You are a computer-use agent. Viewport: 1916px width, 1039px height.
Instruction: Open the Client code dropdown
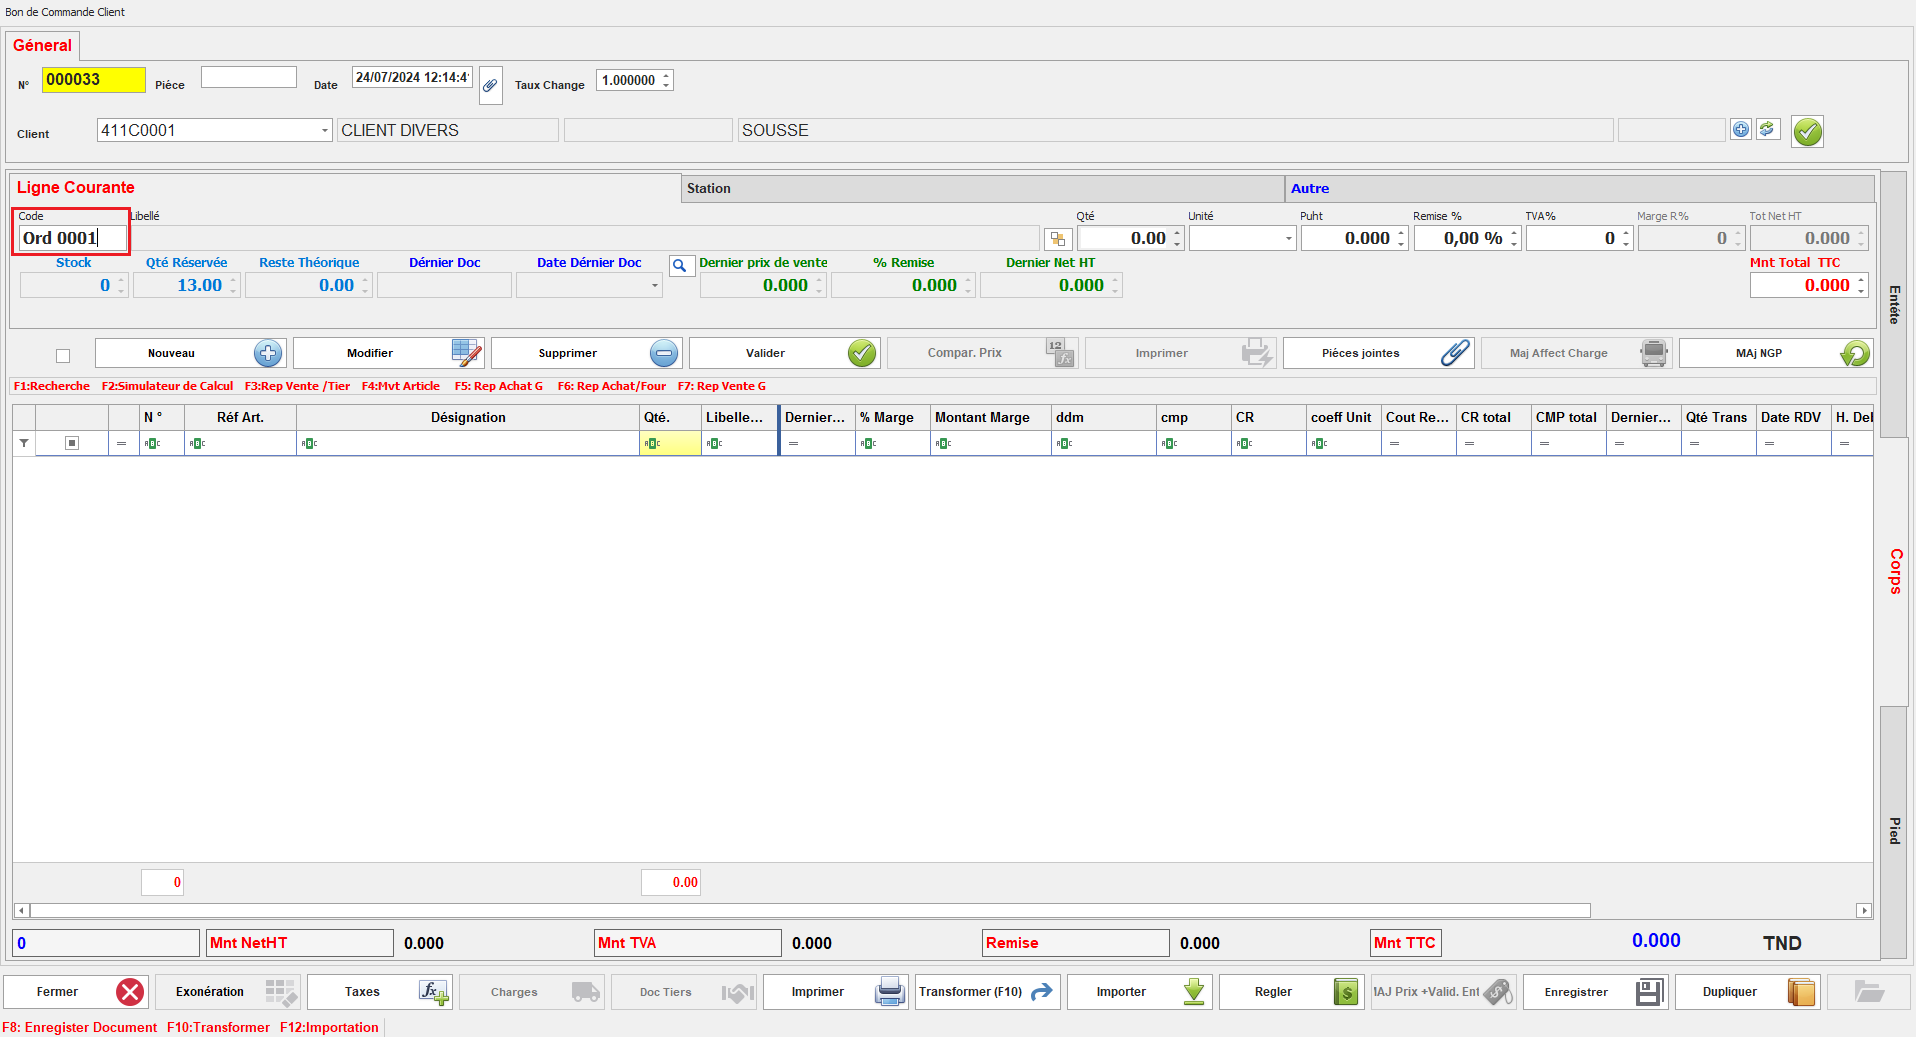pos(325,131)
